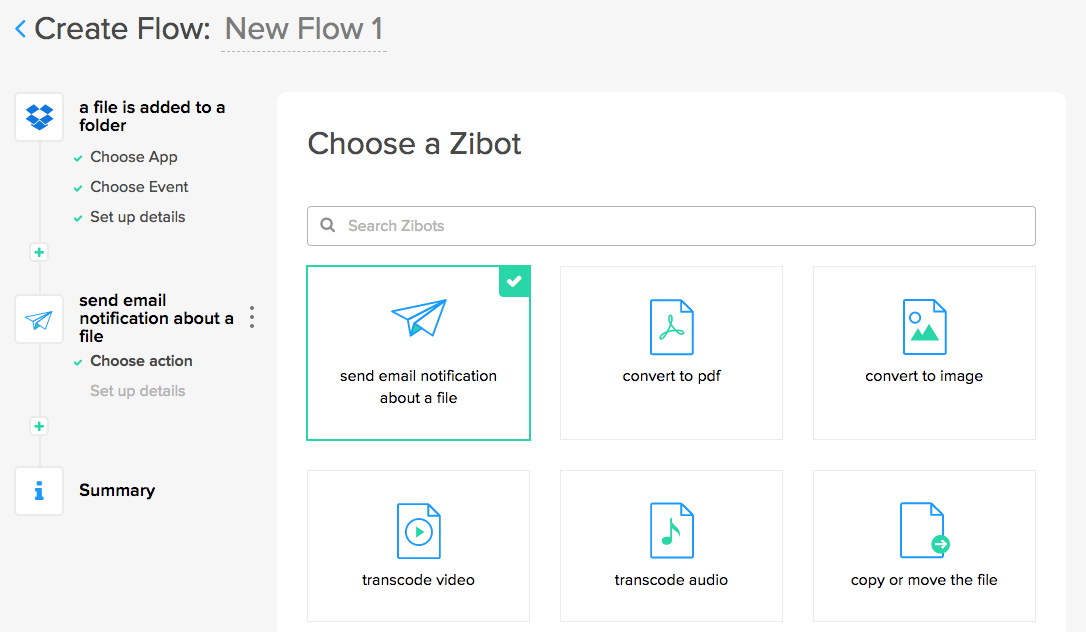Rename the flow title New Flow 1
This screenshot has height=632, width=1086.
[304, 30]
